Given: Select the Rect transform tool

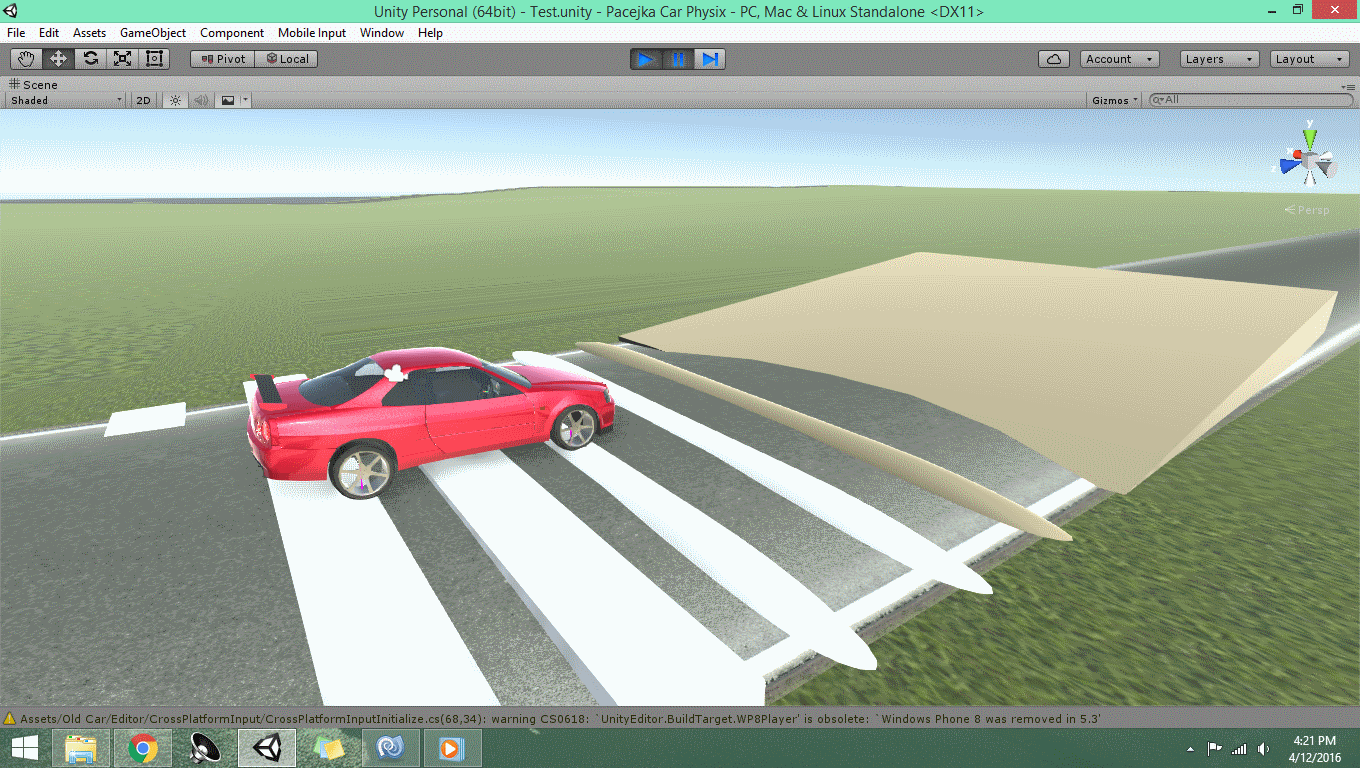Looking at the screenshot, I should pyautogui.click(x=154, y=59).
